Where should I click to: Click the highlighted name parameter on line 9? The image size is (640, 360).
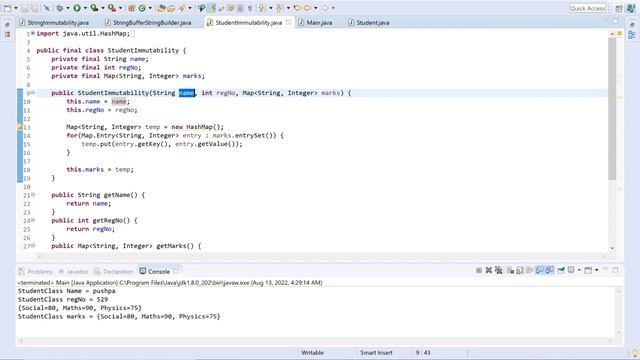point(187,93)
